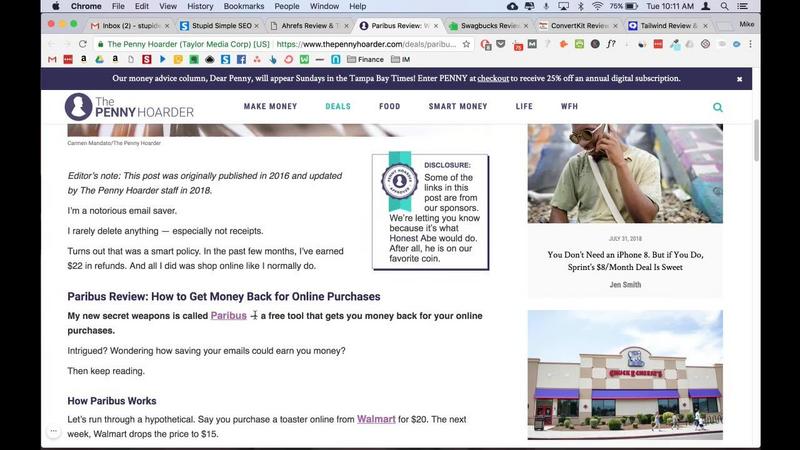Open the Finance bookmarks folder

point(365,59)
